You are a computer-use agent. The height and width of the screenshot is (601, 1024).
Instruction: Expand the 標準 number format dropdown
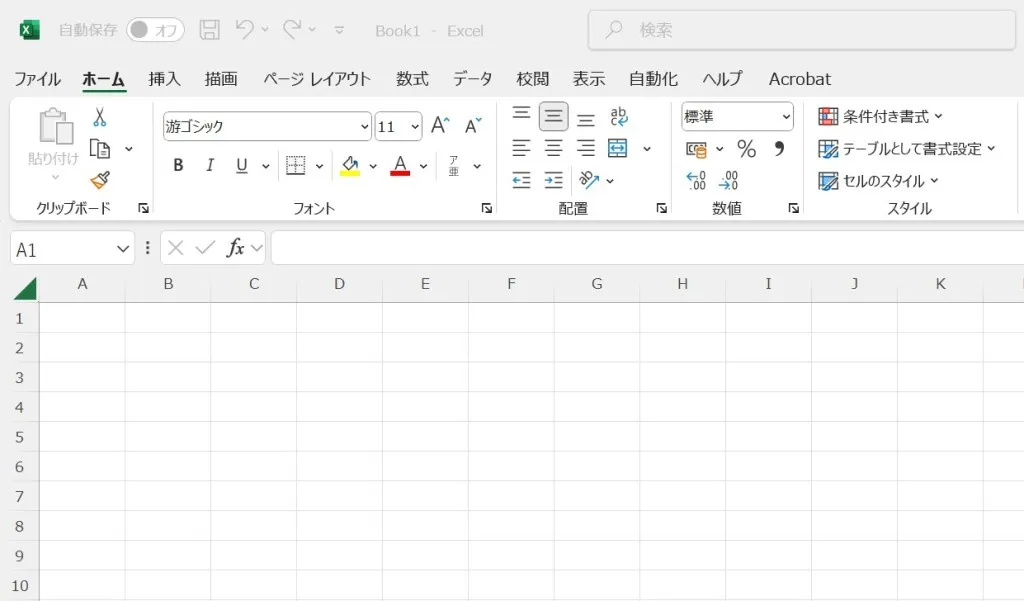tap(786, 117)
